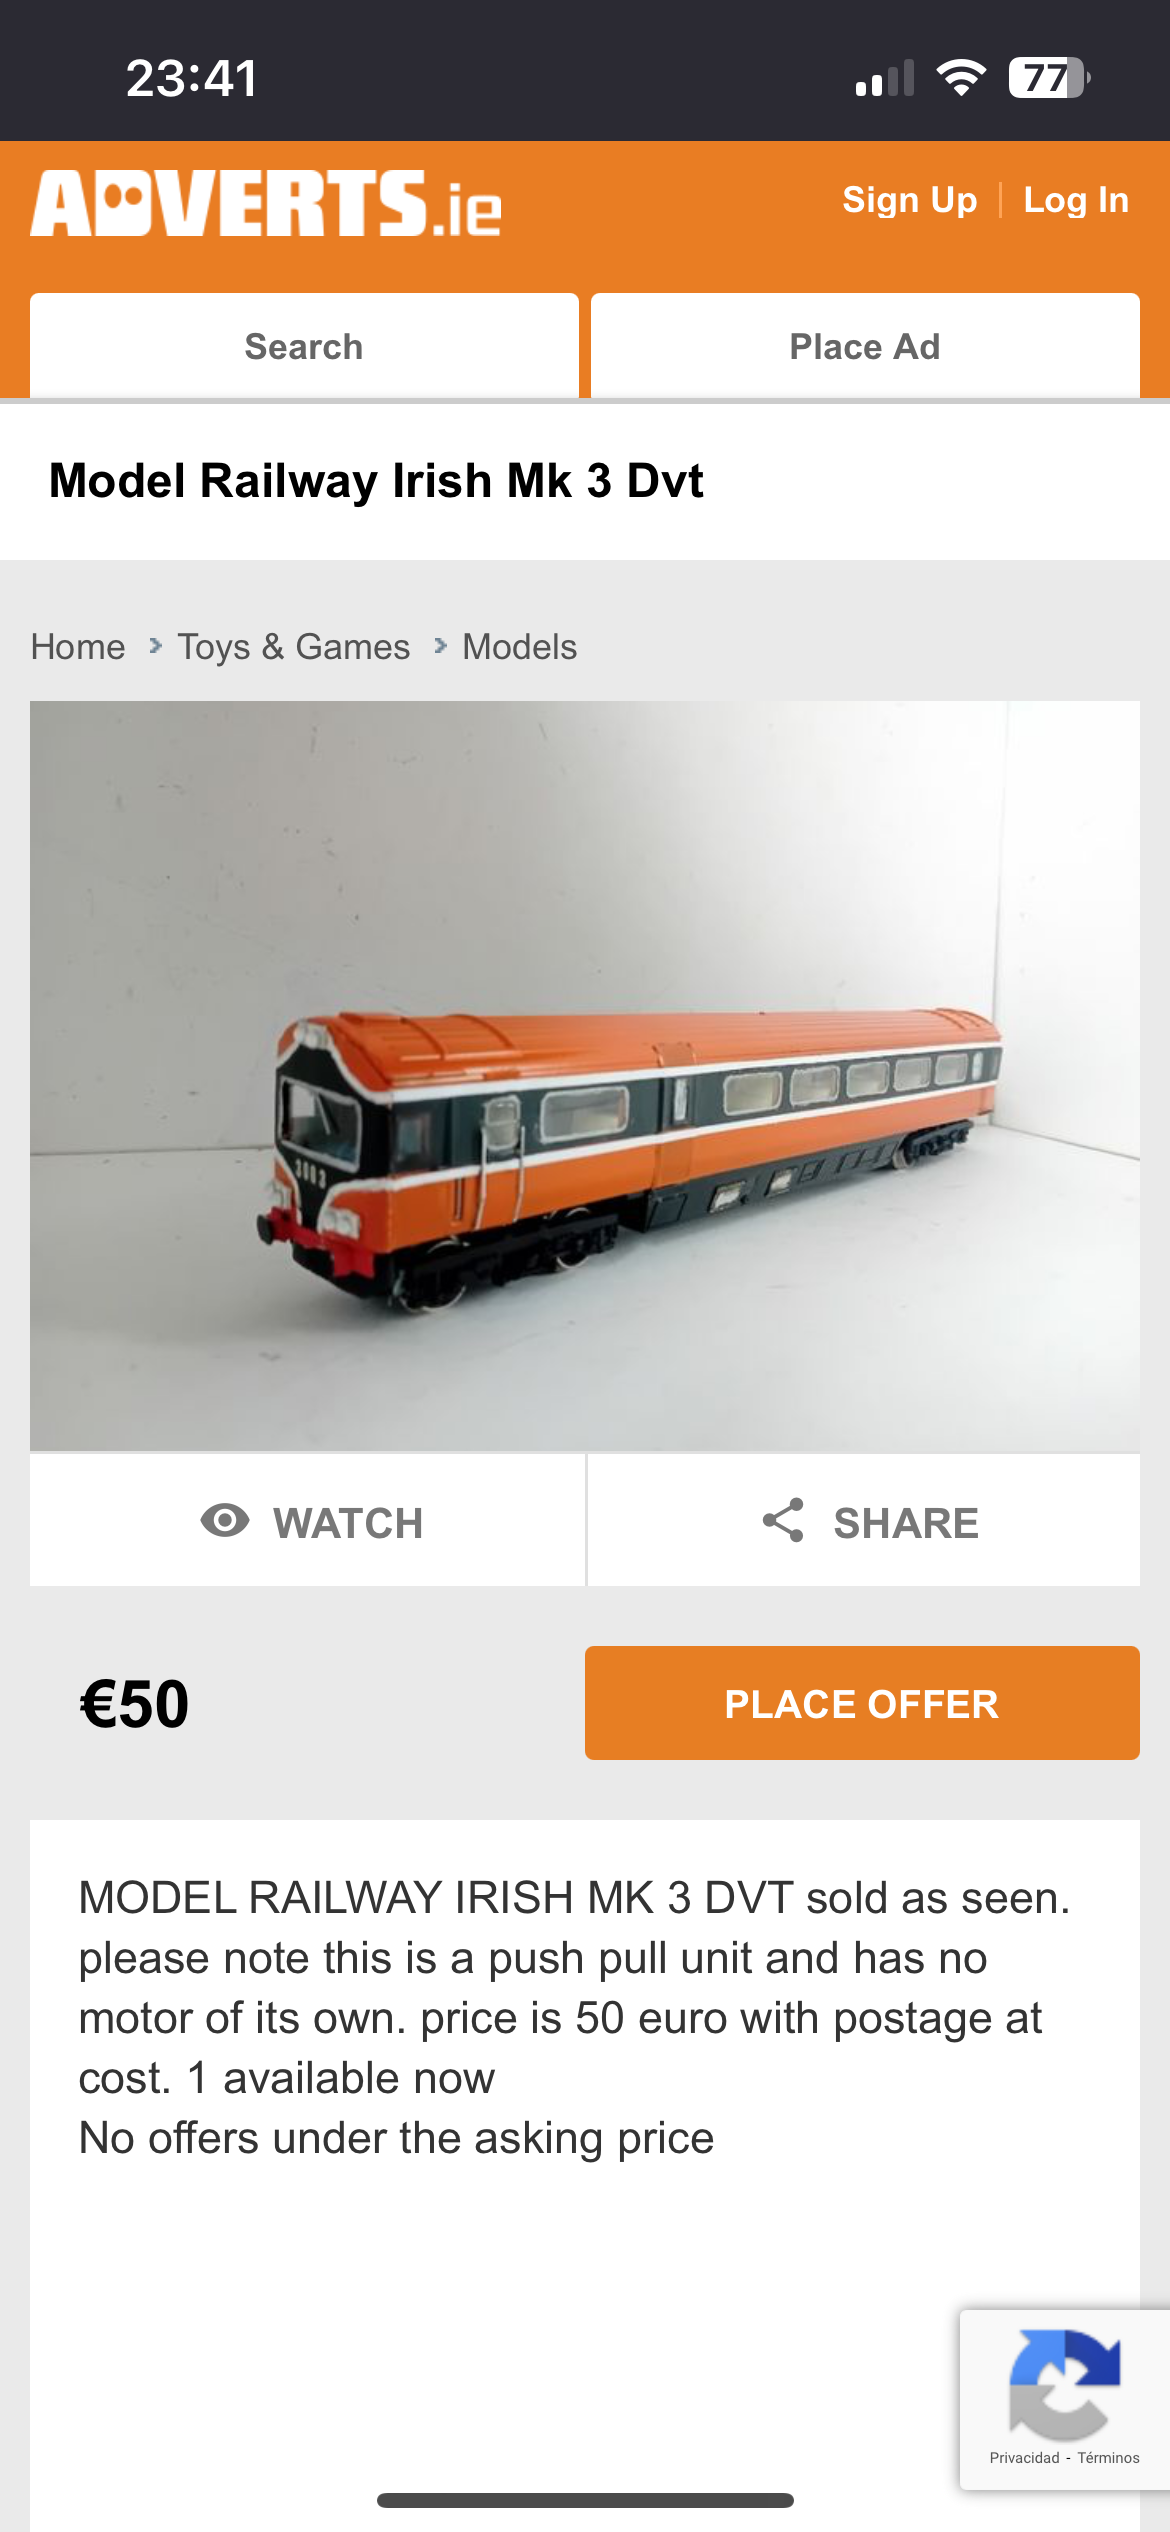Viewport: 1170px width, 2532px height.
Task: Tap the share icon beside Share
Action: point(783,1520)
